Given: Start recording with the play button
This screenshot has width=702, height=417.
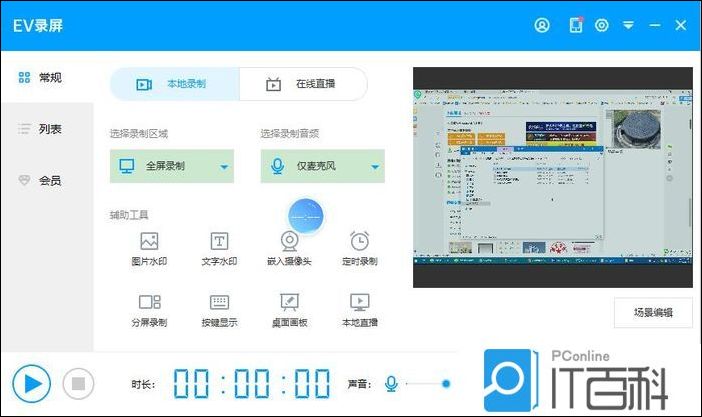Looking at the screenshot, I should [x=31, y=384].
